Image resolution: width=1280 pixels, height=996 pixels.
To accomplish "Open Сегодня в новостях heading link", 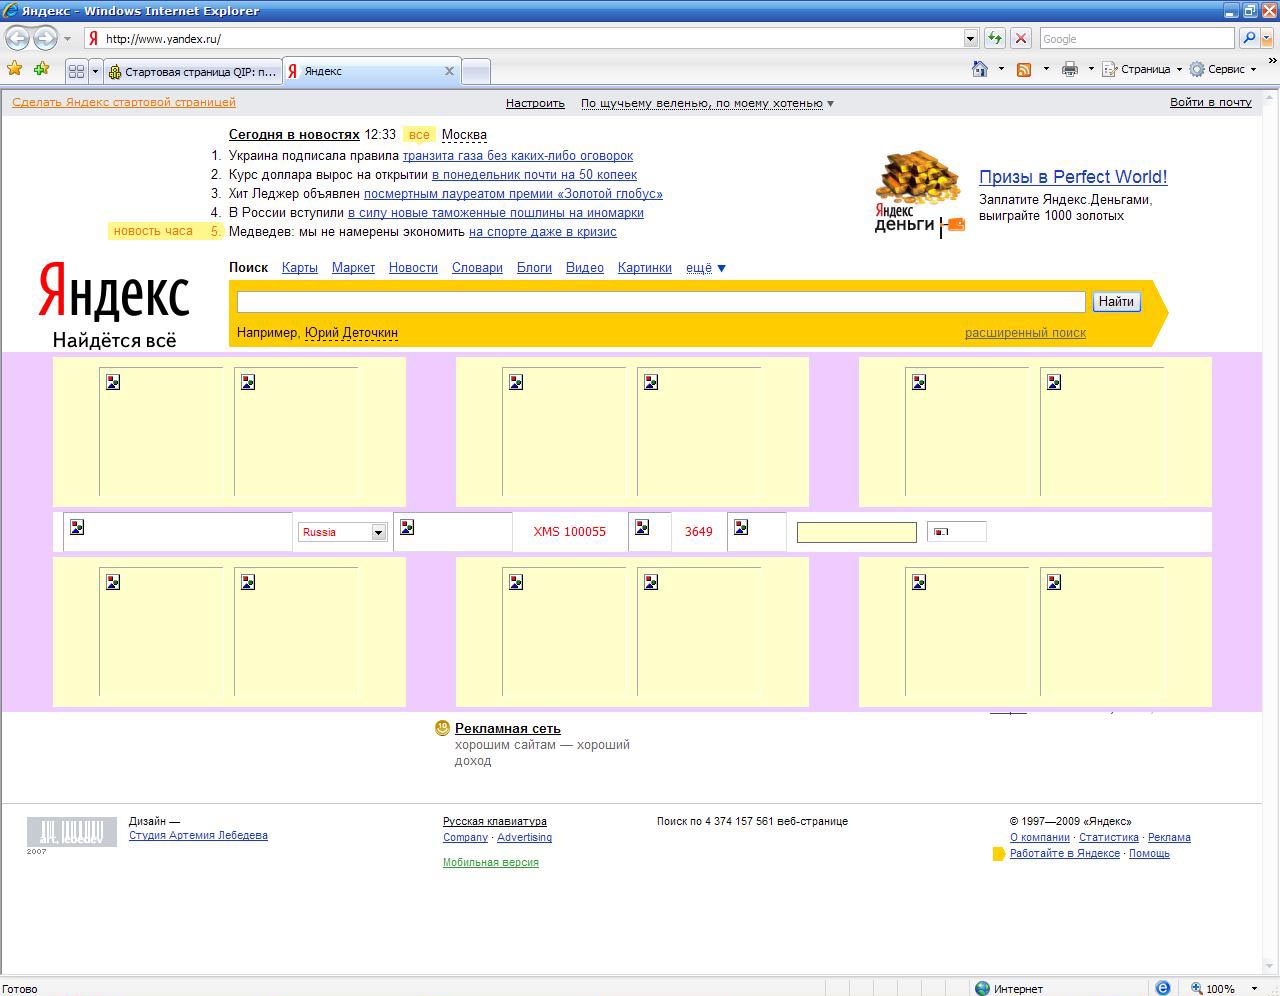I will (x=294, y=134).
